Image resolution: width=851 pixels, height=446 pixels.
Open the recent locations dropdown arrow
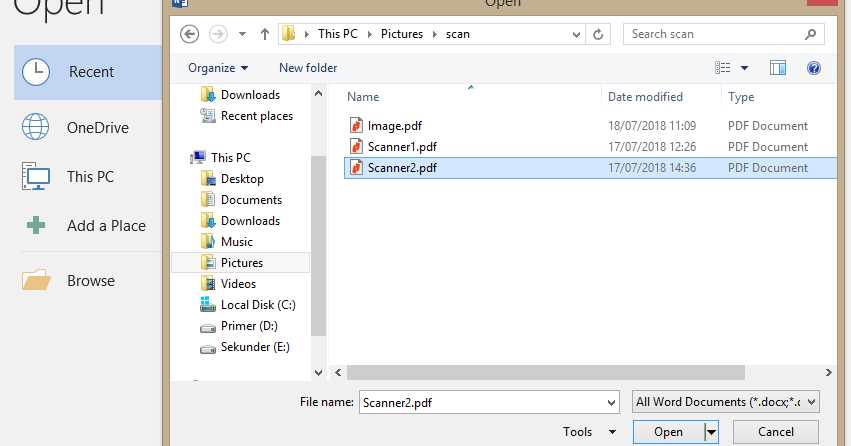coord(243,34)
